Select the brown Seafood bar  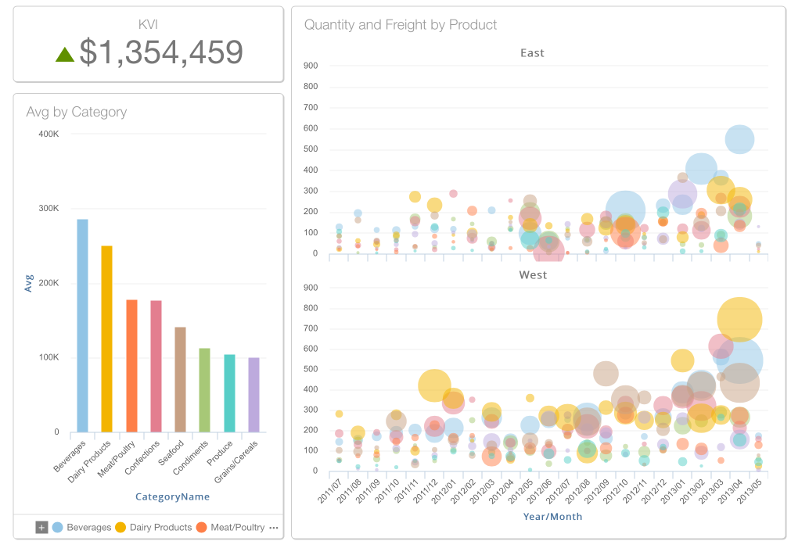(180, 379)
